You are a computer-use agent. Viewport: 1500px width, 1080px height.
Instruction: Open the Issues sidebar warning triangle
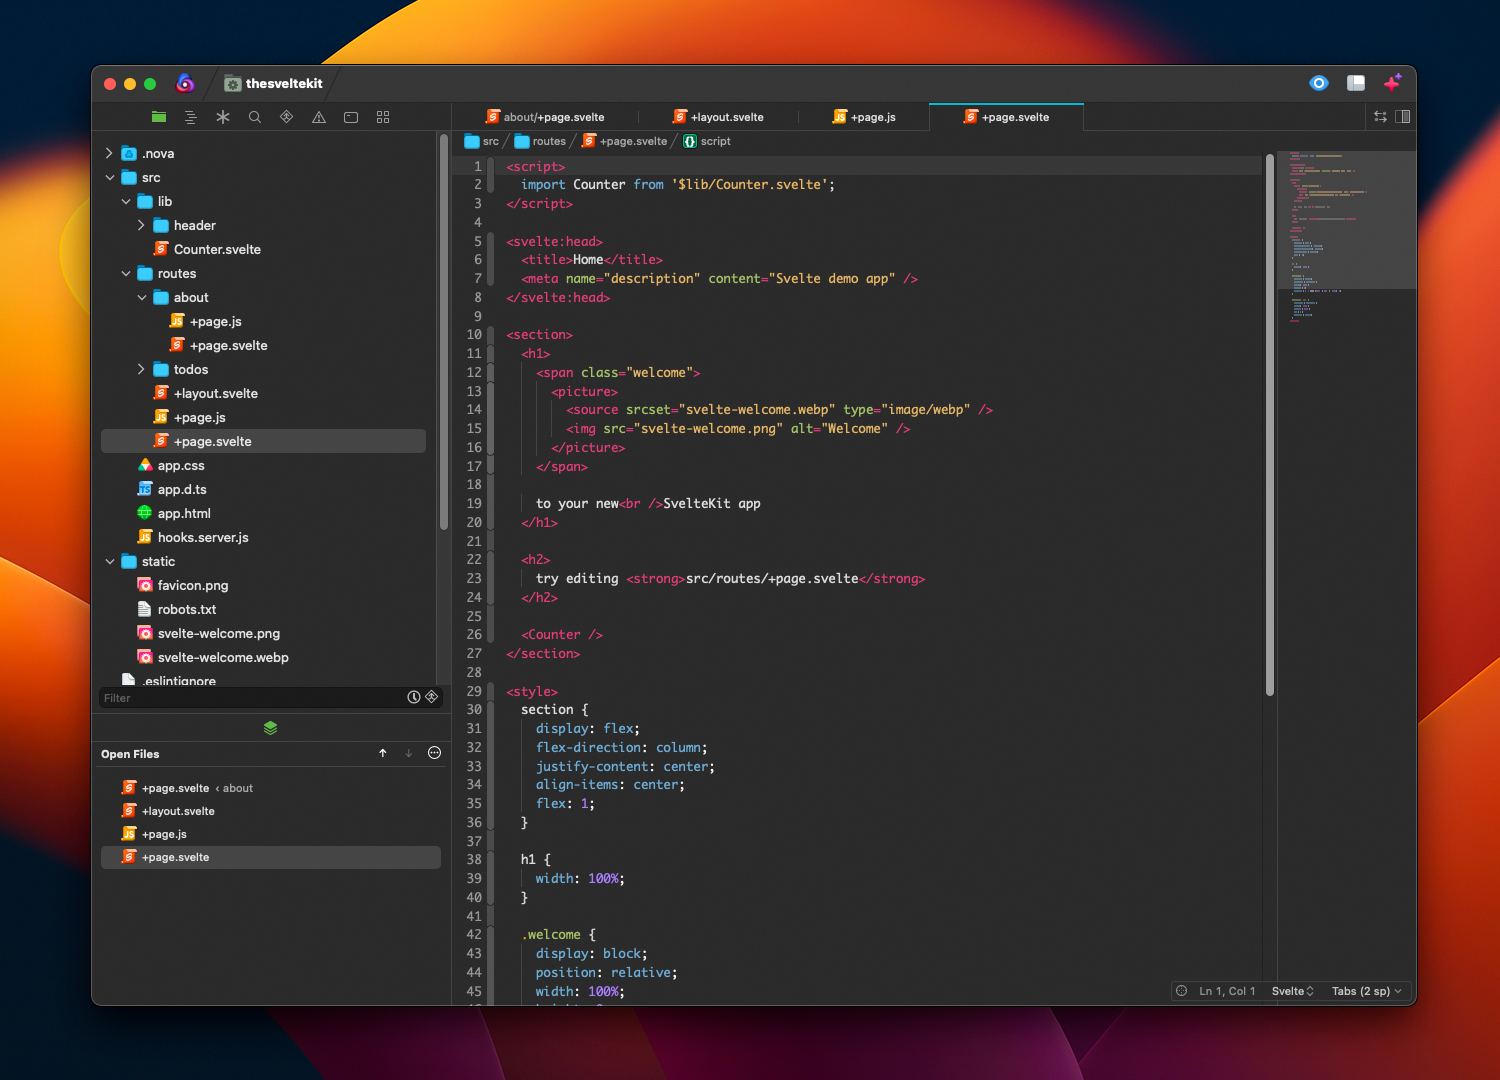(319, 117)
